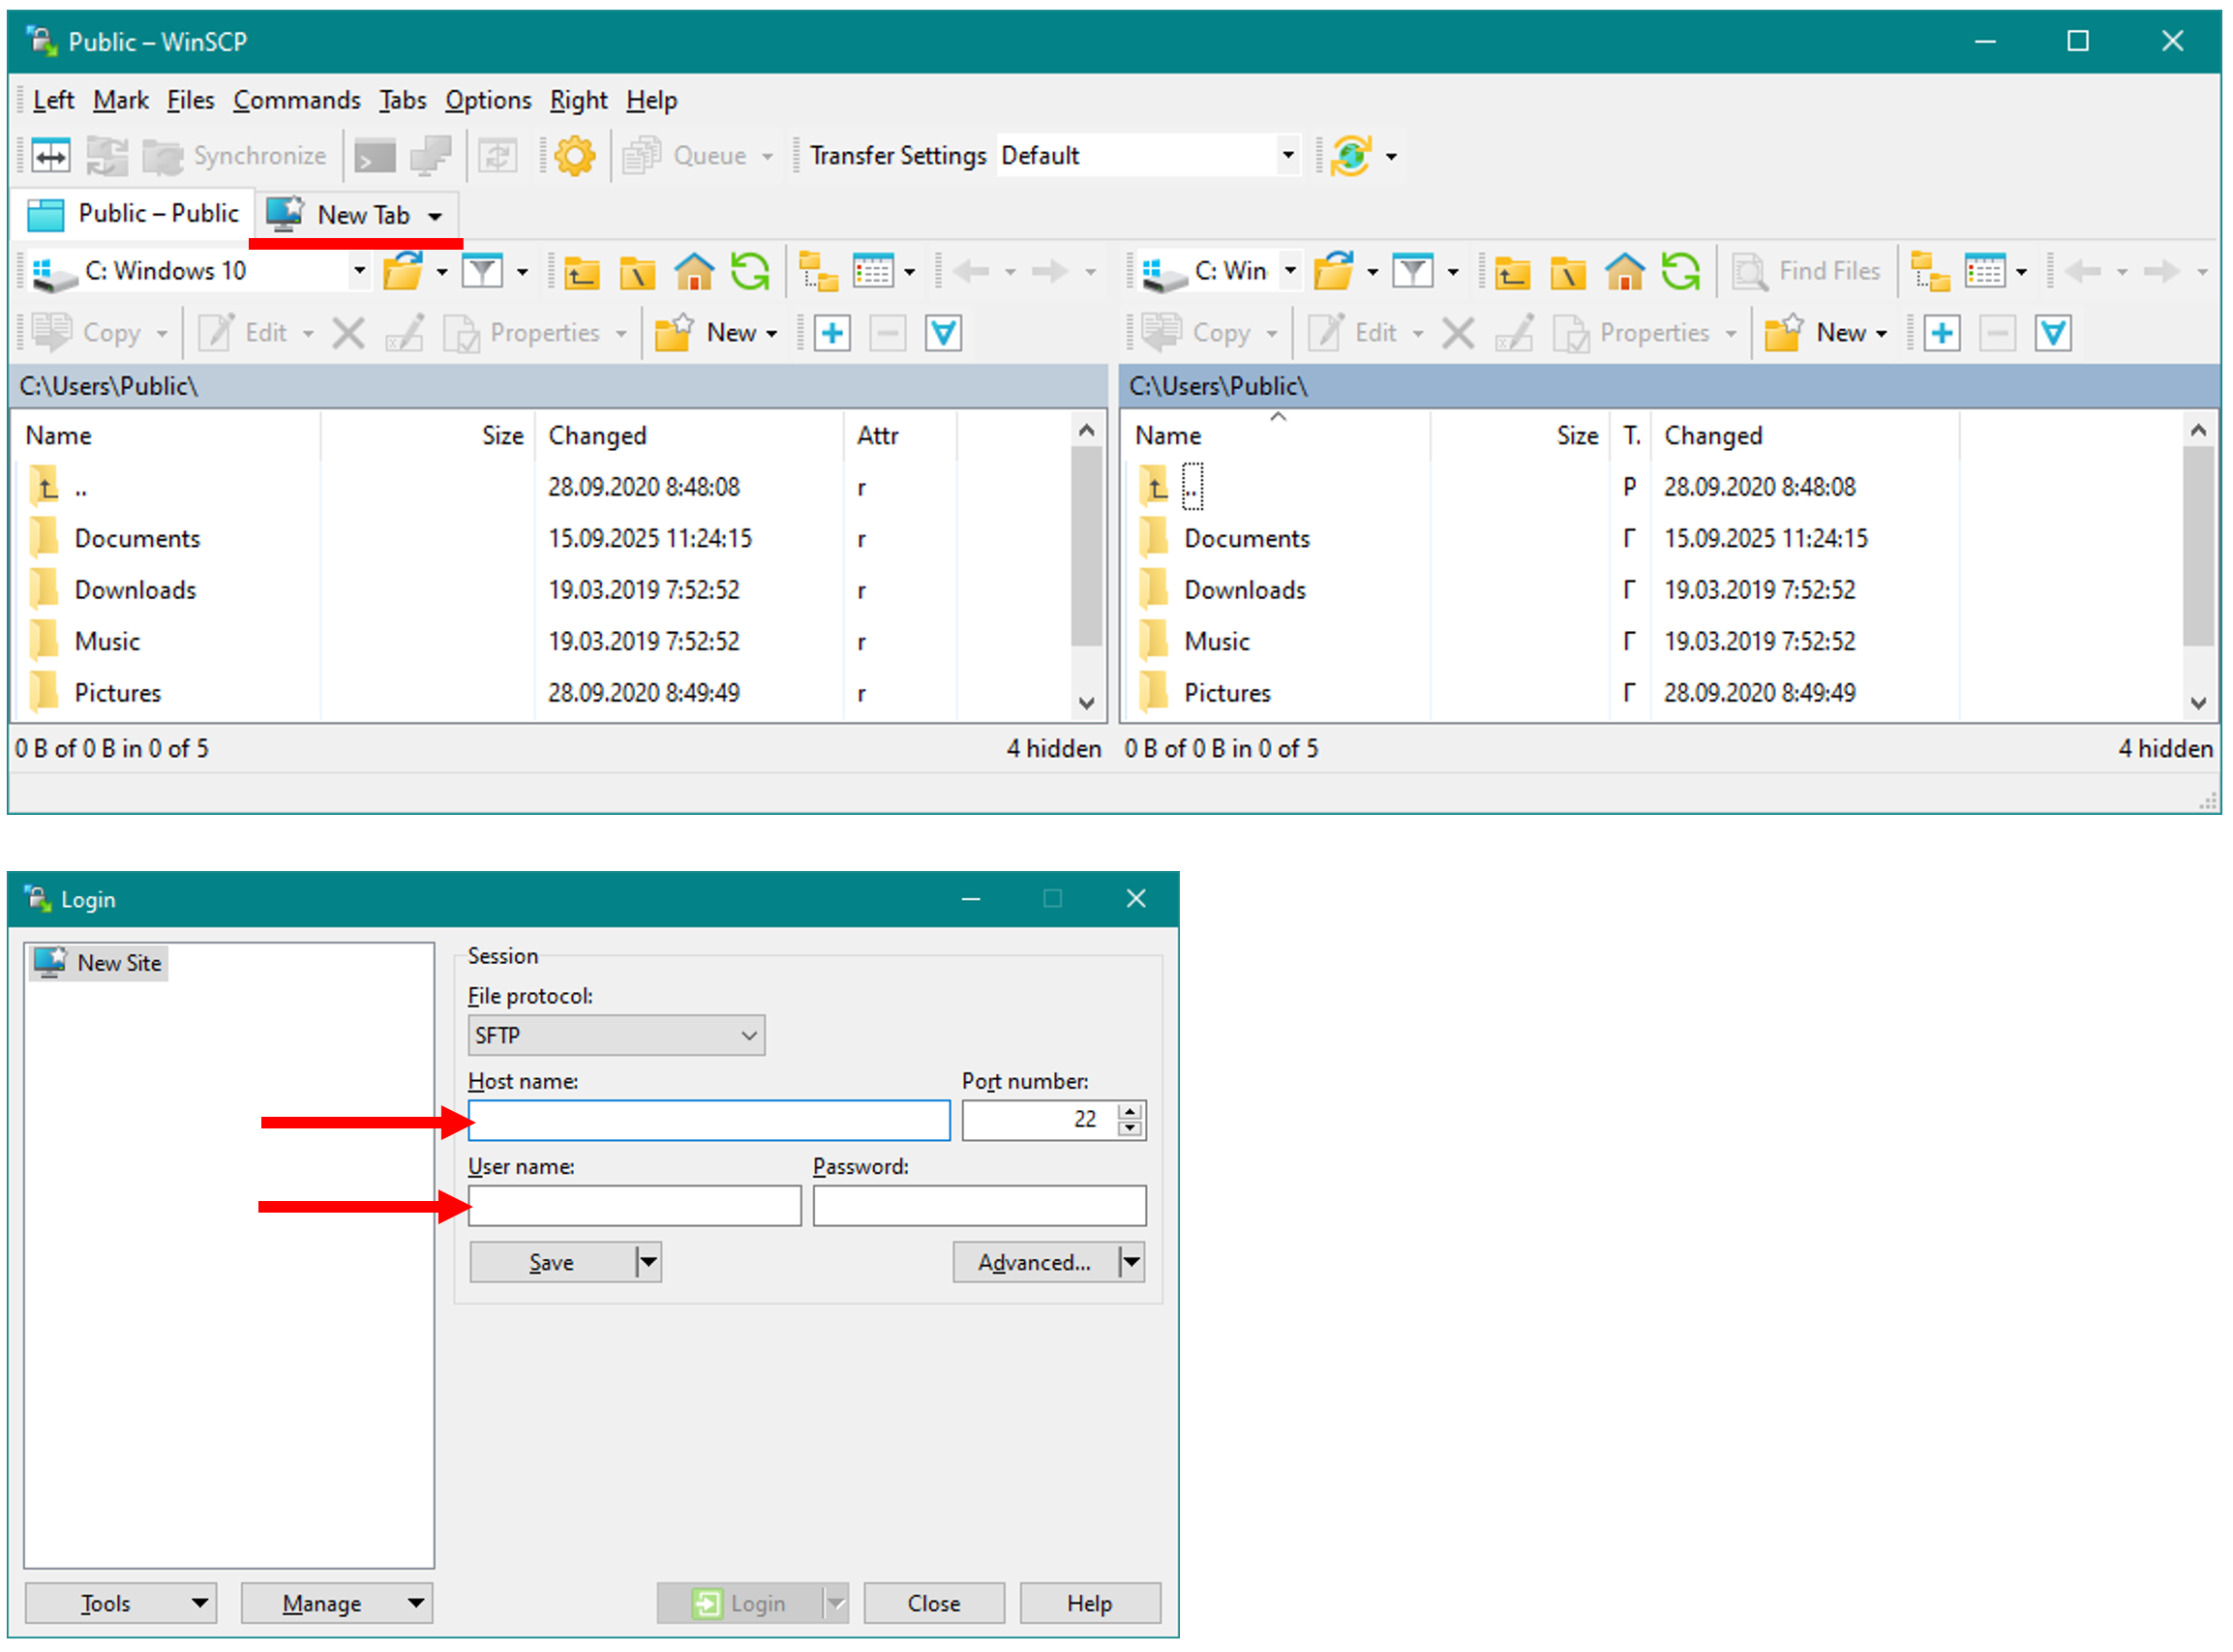Increase the port number with up spinner
The width and height of the screenshot is (2233, 1652).
(x=1130, y=1112)
